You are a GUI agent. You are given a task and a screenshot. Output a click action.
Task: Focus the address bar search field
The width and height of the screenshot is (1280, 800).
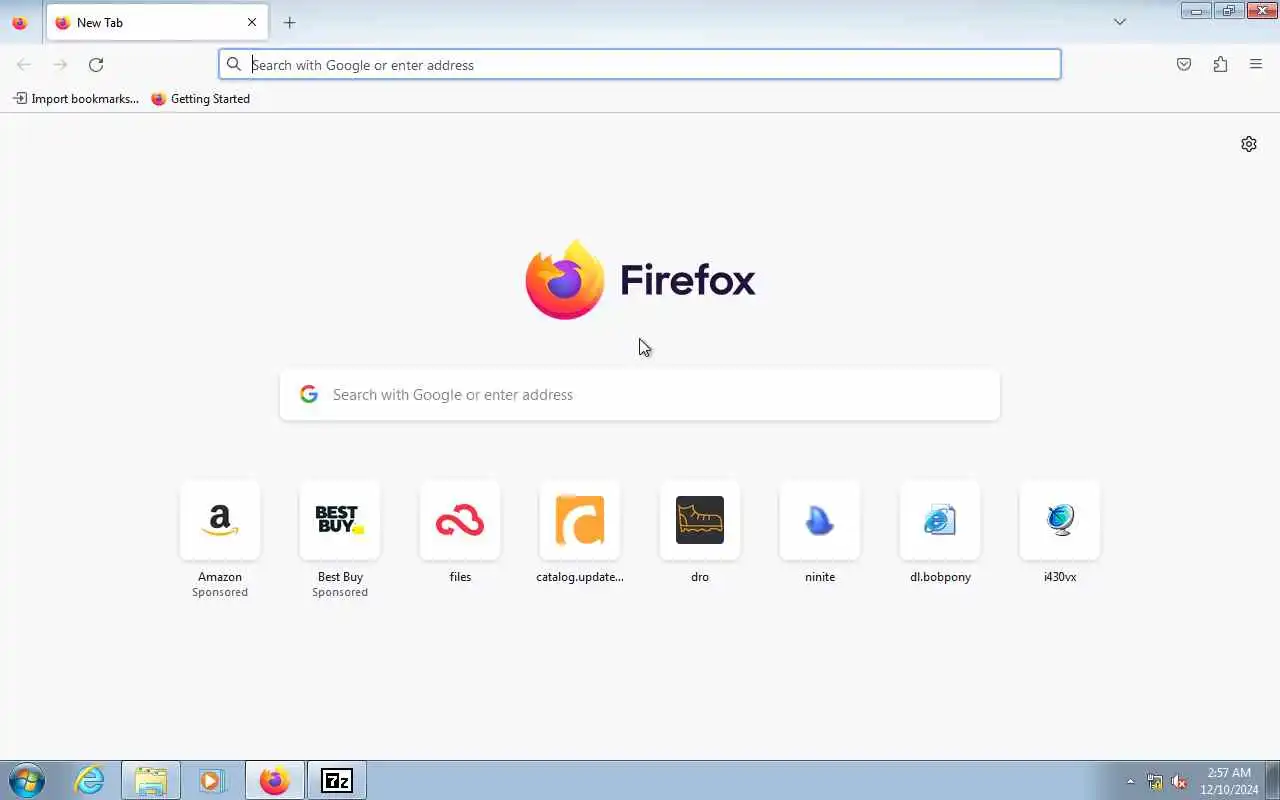(640, 65)
